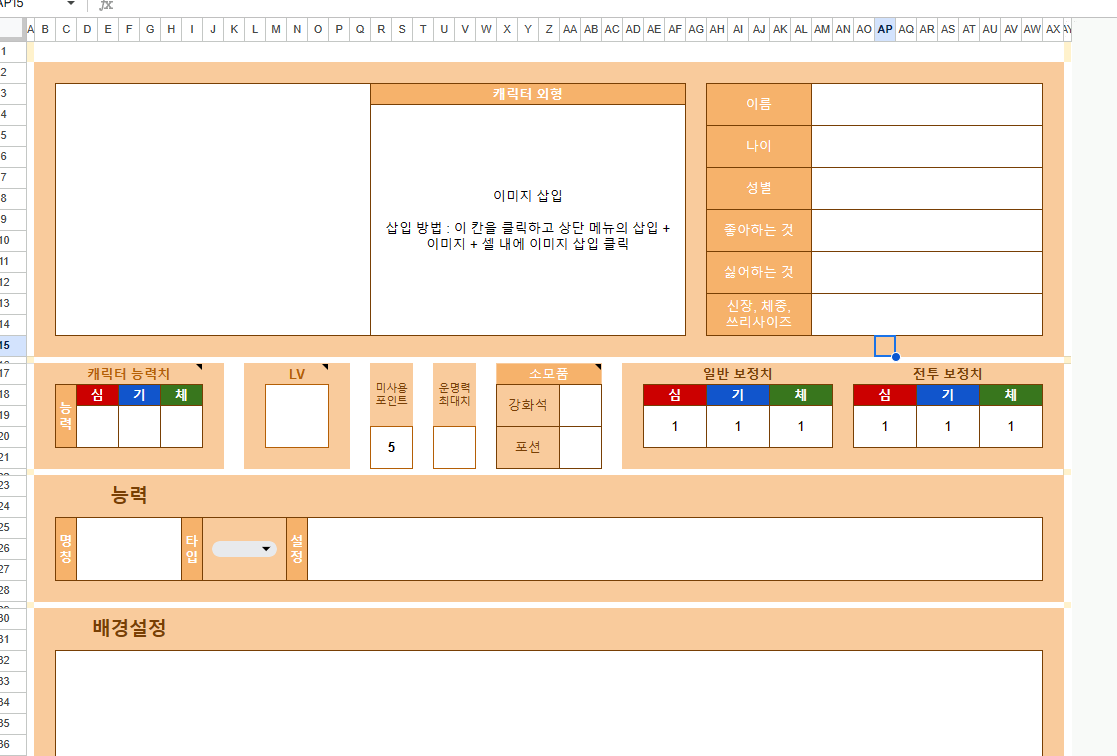Click the empty 강화석 count cell
1117x756 pixels.
[x=580, y=405]
